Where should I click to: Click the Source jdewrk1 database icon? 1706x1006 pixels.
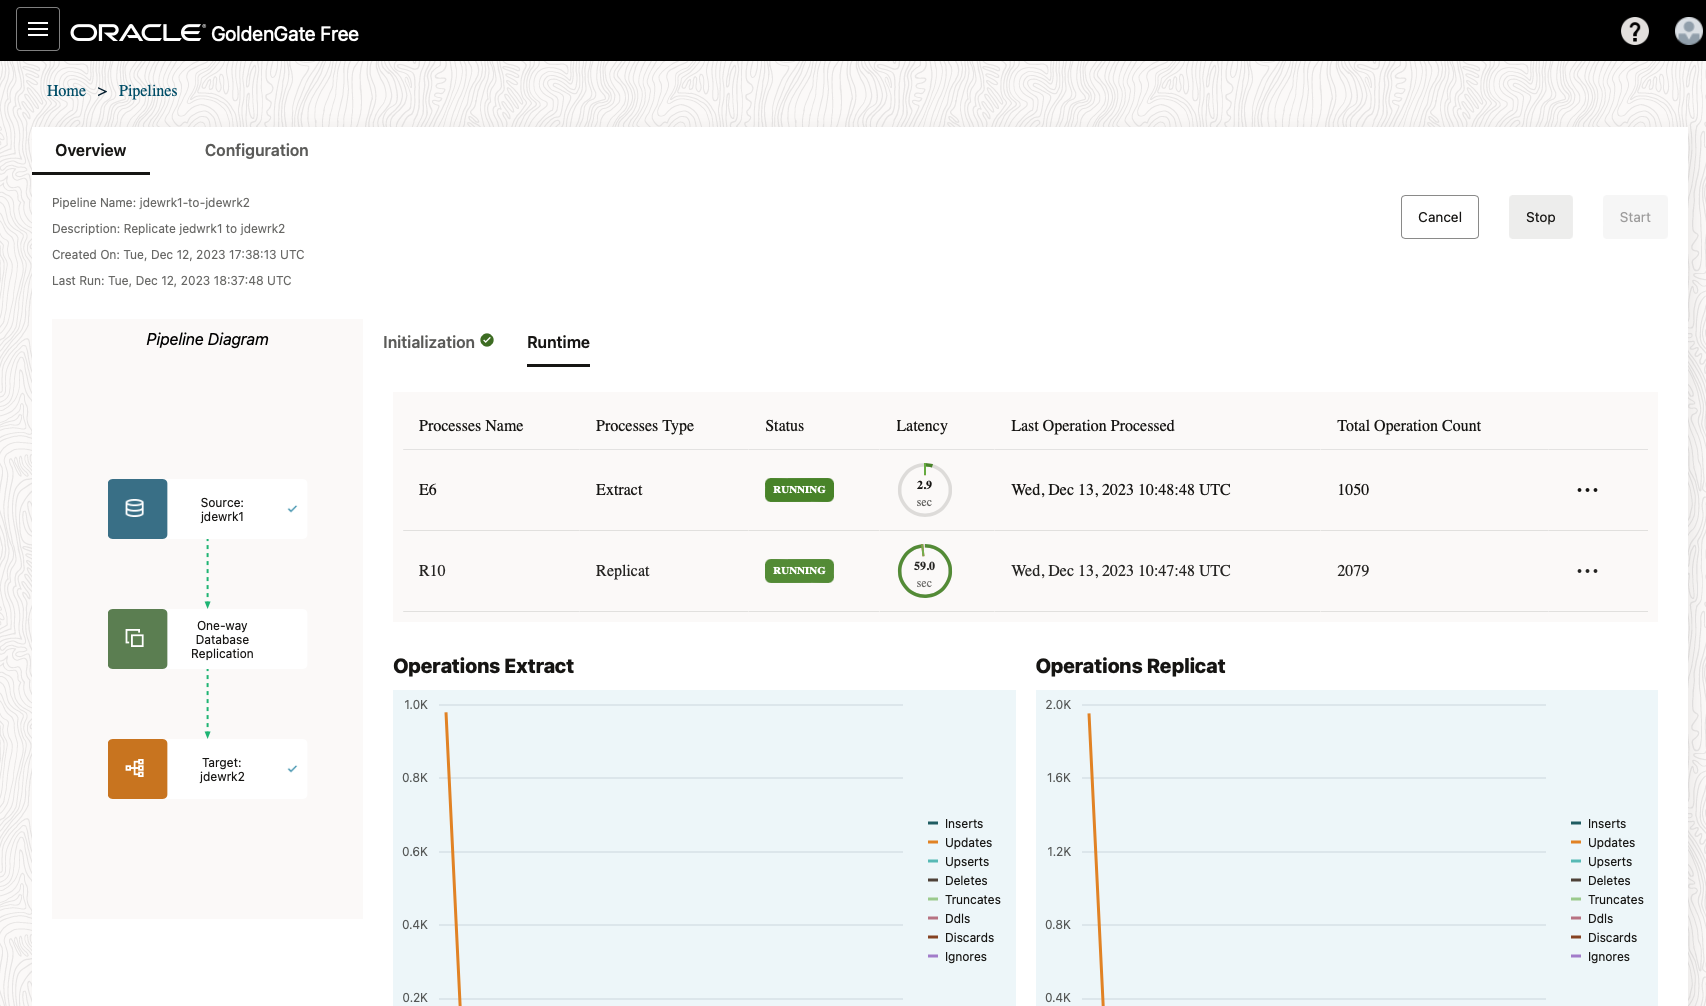[137, 509]
